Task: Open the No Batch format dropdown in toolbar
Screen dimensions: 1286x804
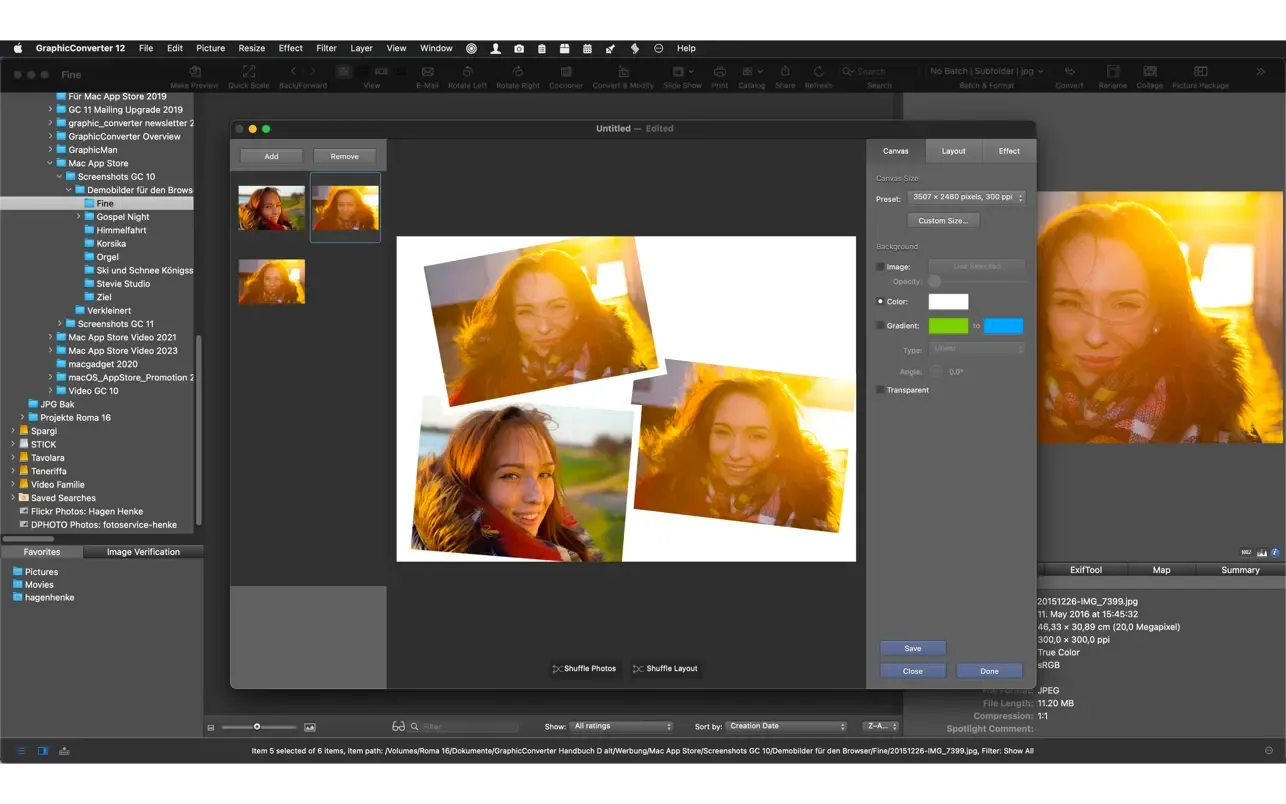Action: coord(986,71)
